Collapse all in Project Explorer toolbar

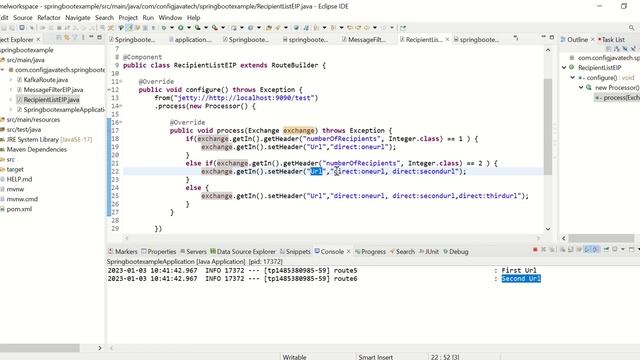[59, 37]
